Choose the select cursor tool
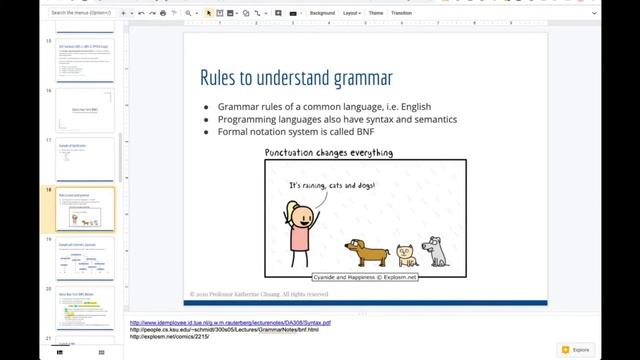Viewport: 640px width, 360px height. pos(209,13)
